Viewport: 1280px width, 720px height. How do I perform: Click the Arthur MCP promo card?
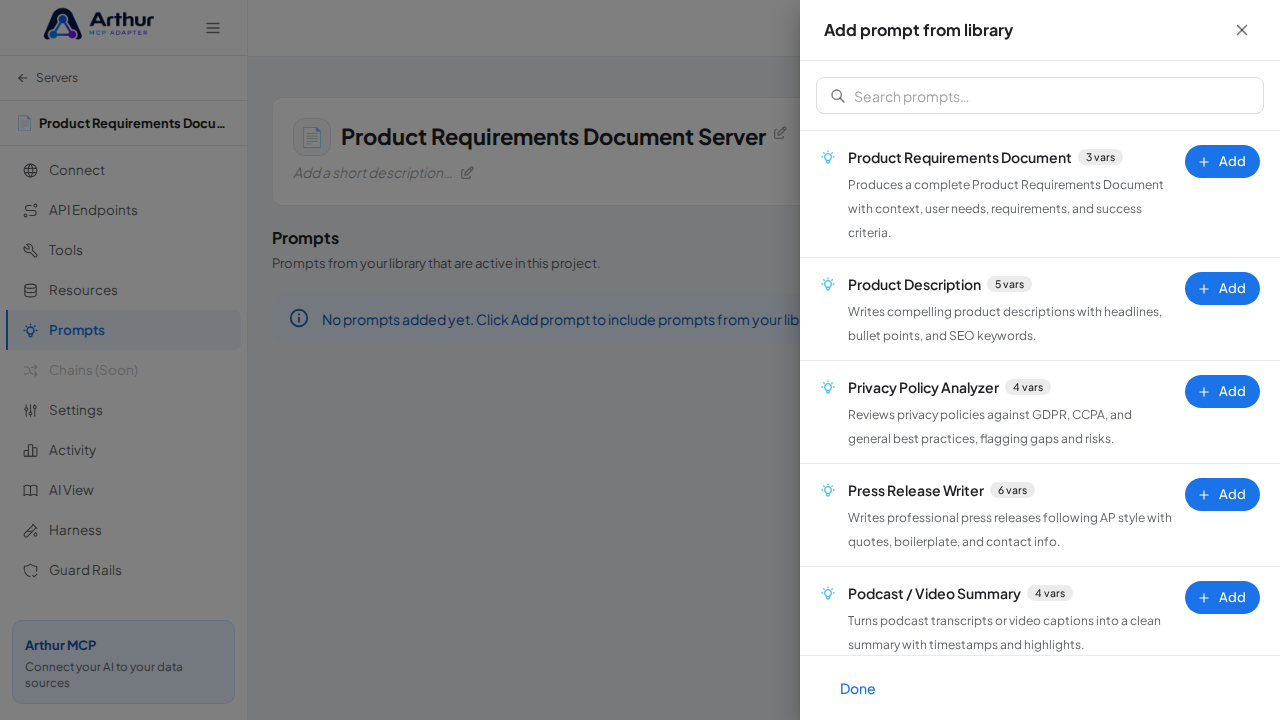[123, 662]
